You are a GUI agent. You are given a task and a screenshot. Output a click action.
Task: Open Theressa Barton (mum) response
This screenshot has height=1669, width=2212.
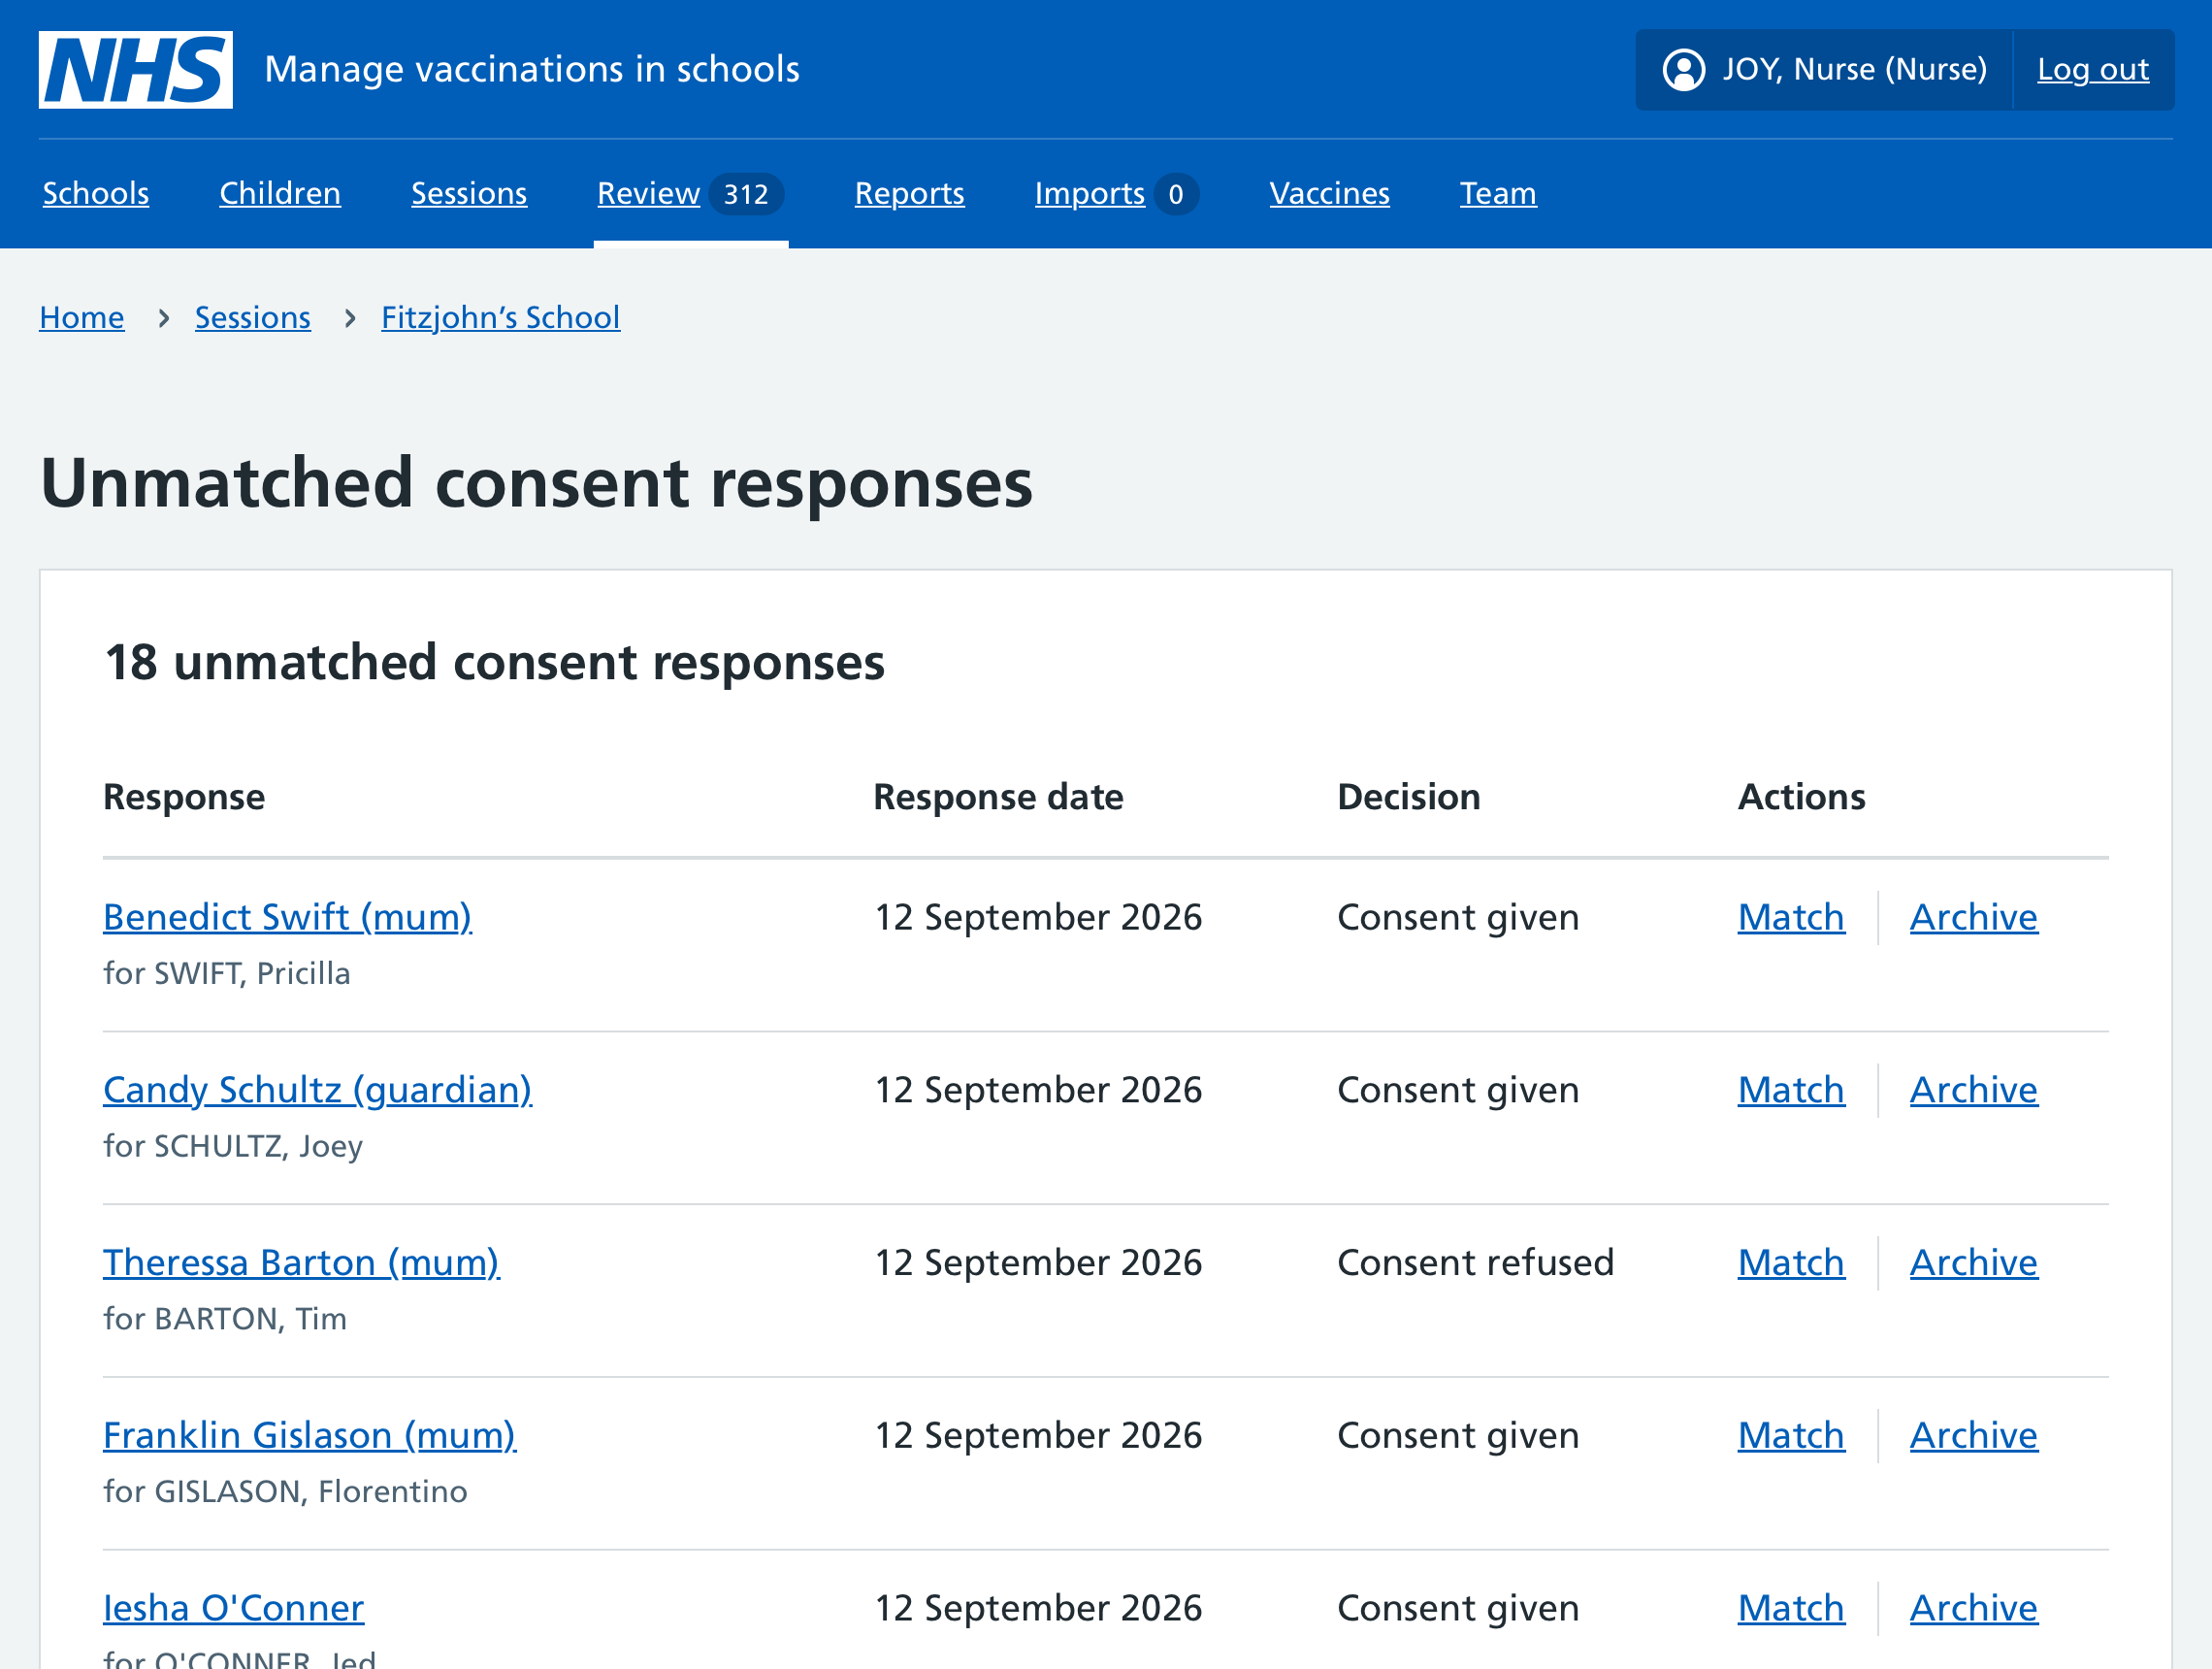point(302,1263)
